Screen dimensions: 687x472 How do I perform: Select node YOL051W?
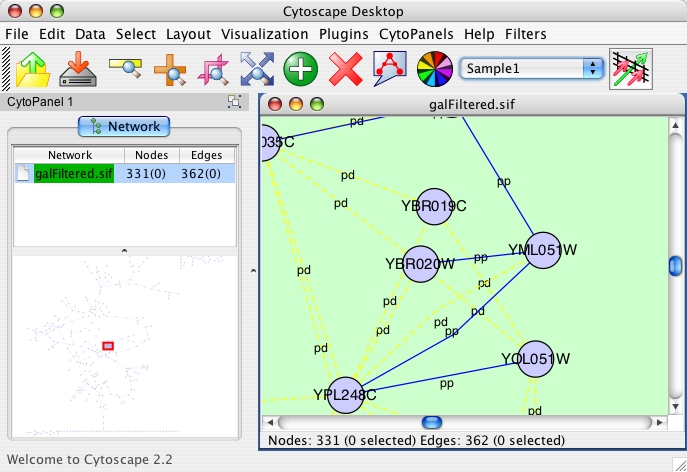535,359
